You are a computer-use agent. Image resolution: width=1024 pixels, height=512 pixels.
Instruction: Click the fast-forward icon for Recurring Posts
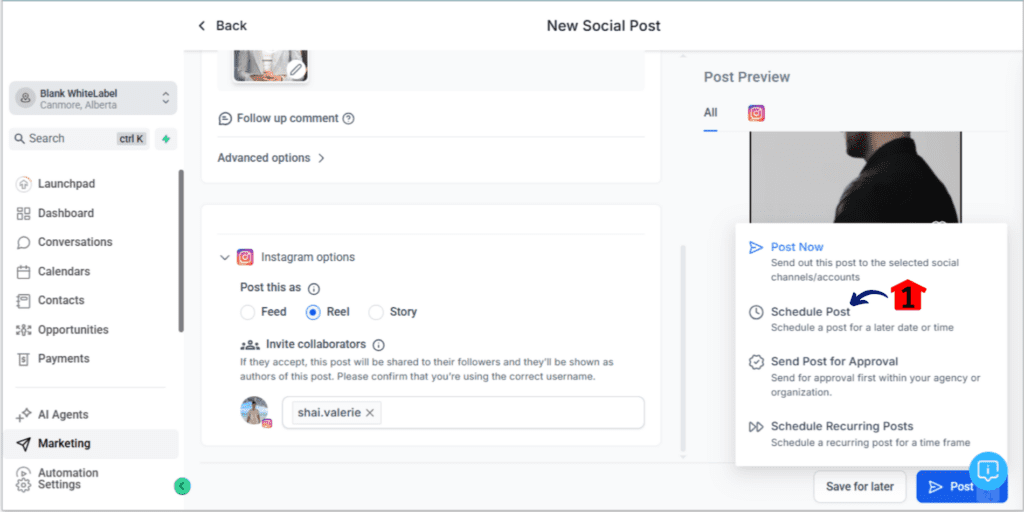pyautogui.click(x=756, y=427)
